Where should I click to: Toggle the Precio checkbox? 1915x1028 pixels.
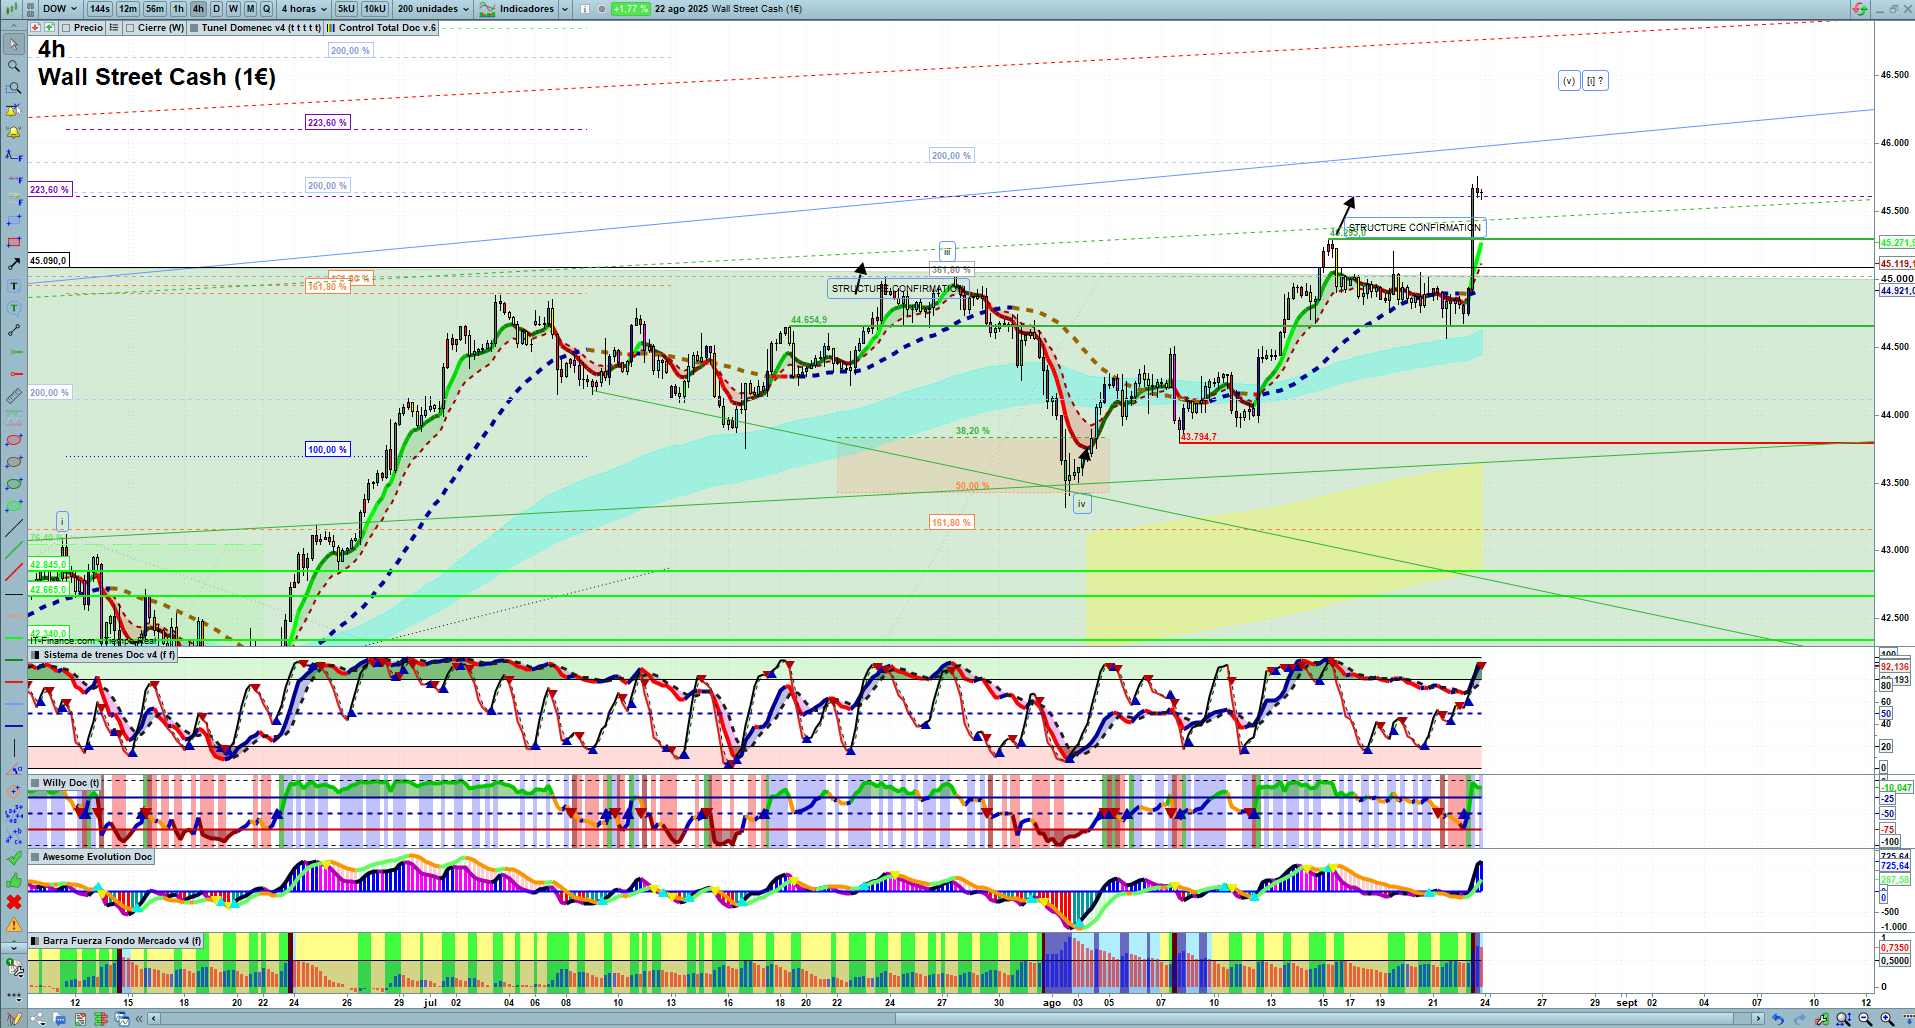[x=66, y=28]
